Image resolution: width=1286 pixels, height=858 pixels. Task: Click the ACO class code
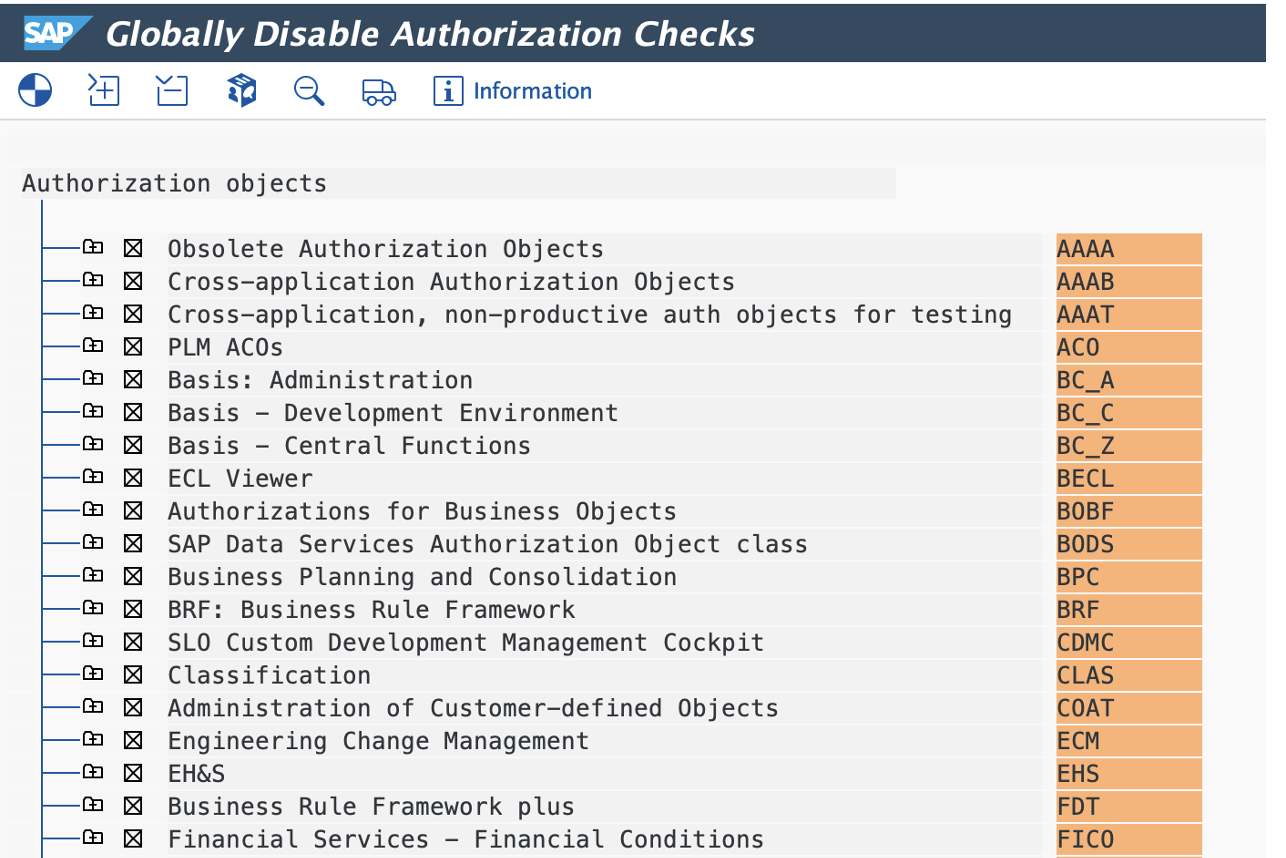(x=1129, y=347)
